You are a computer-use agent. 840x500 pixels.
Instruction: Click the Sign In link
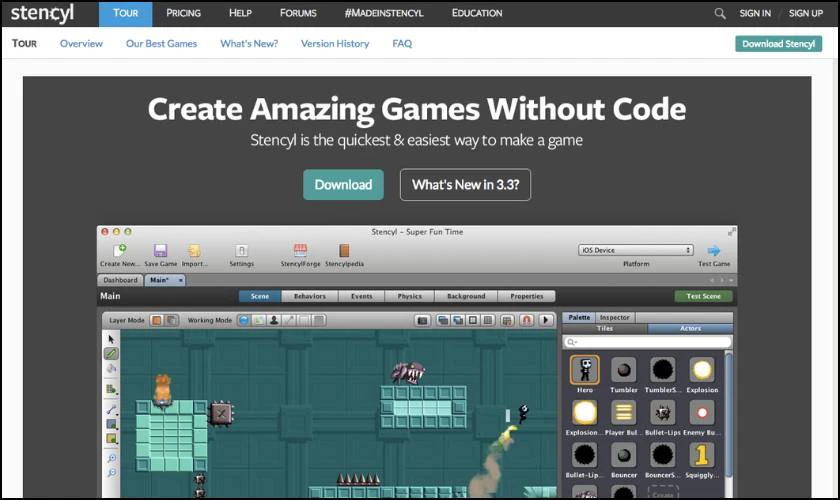coord(755,13)
